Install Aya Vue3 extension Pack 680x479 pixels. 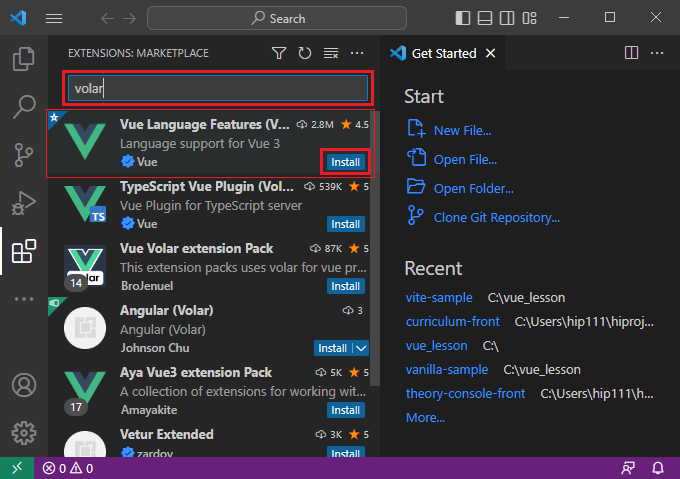tap(345, 410)
